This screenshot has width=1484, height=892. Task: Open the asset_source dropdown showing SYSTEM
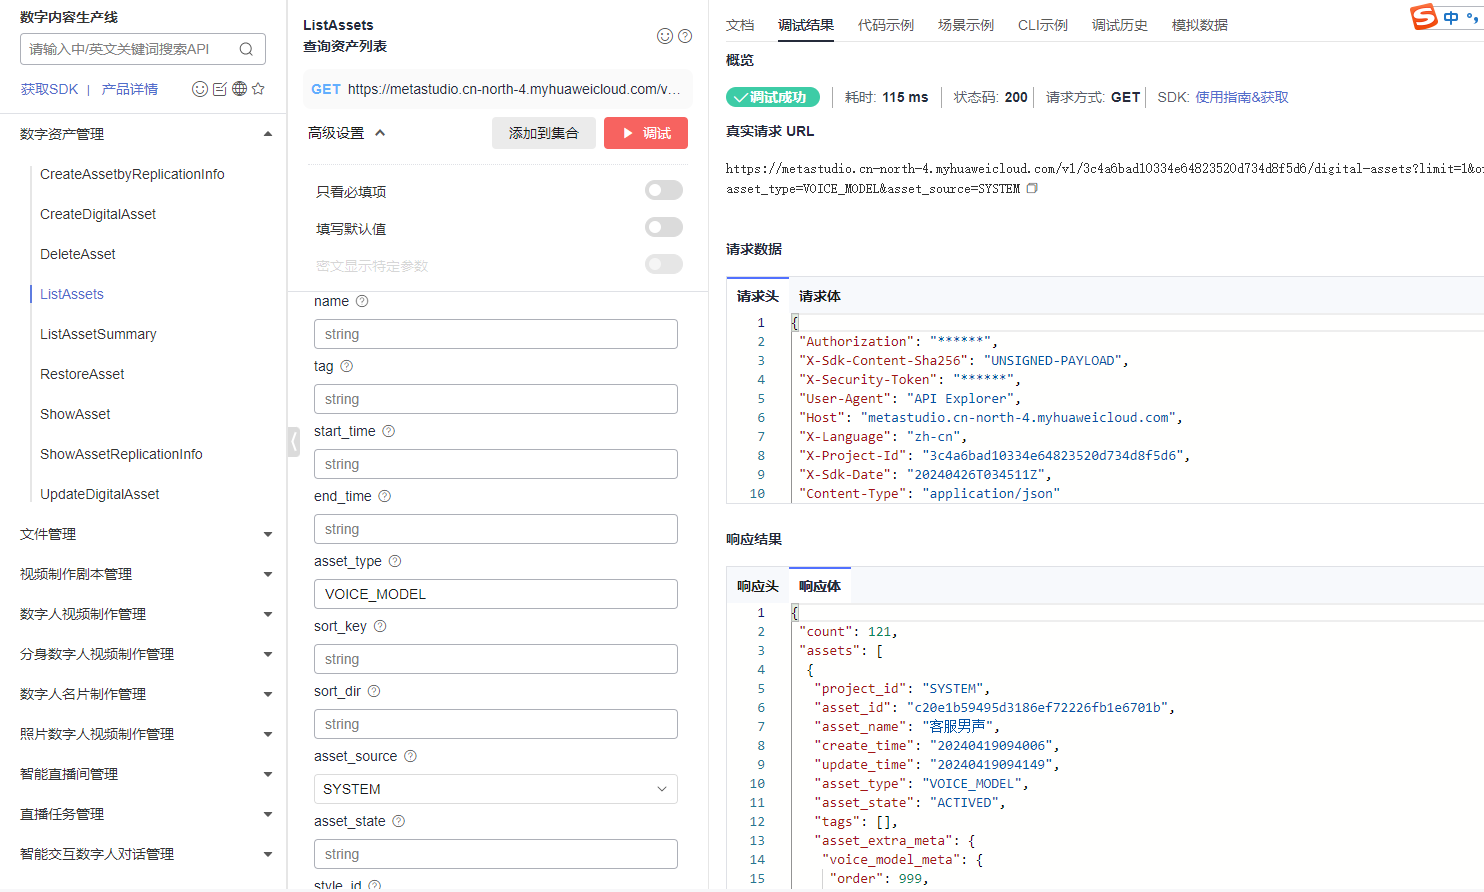[x=495, y=789]
